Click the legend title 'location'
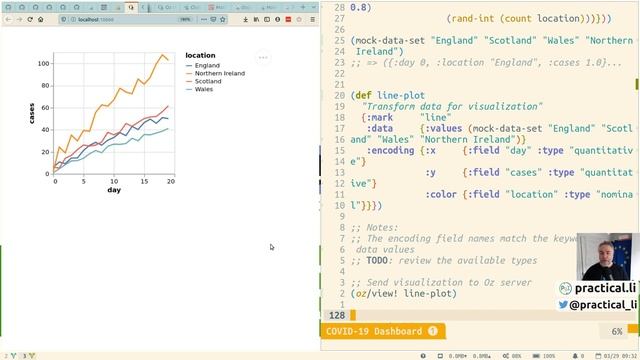 coord(200,56)
